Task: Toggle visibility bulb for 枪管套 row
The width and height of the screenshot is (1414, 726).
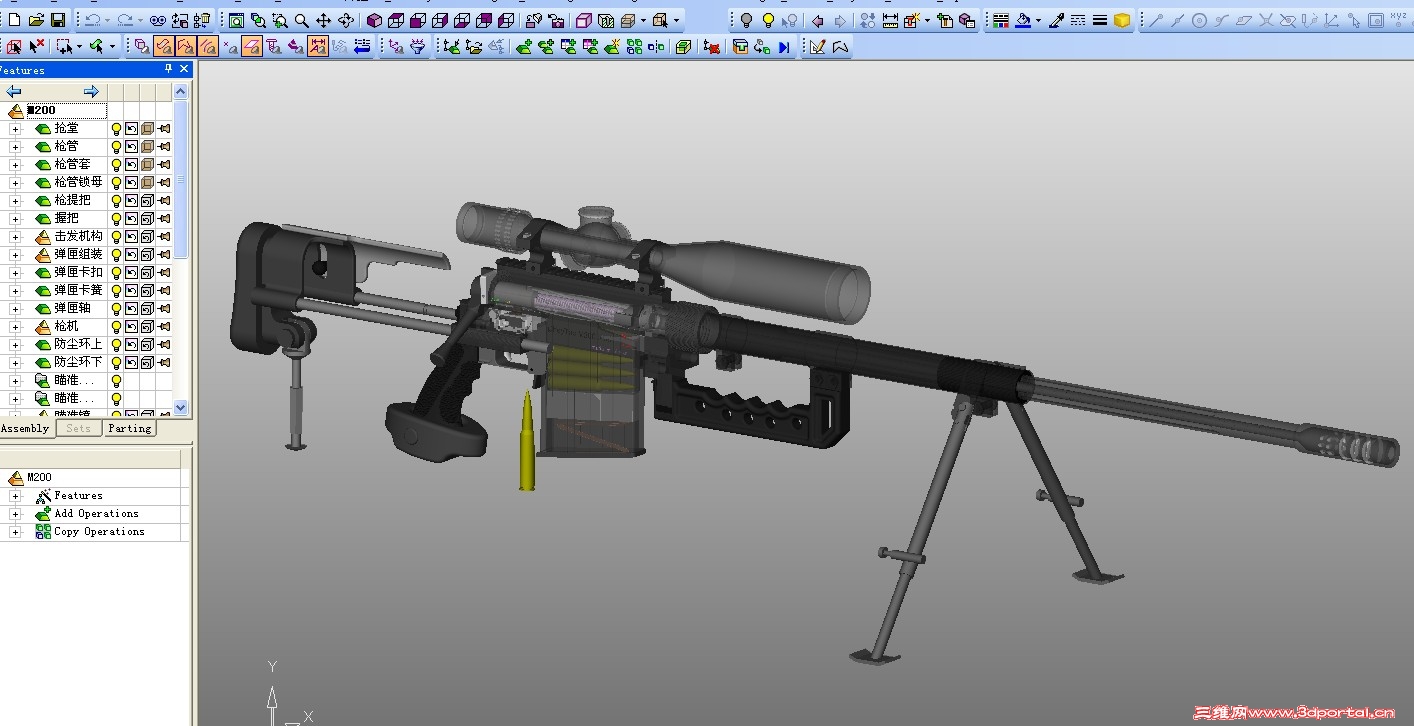Action: [116, 165]
